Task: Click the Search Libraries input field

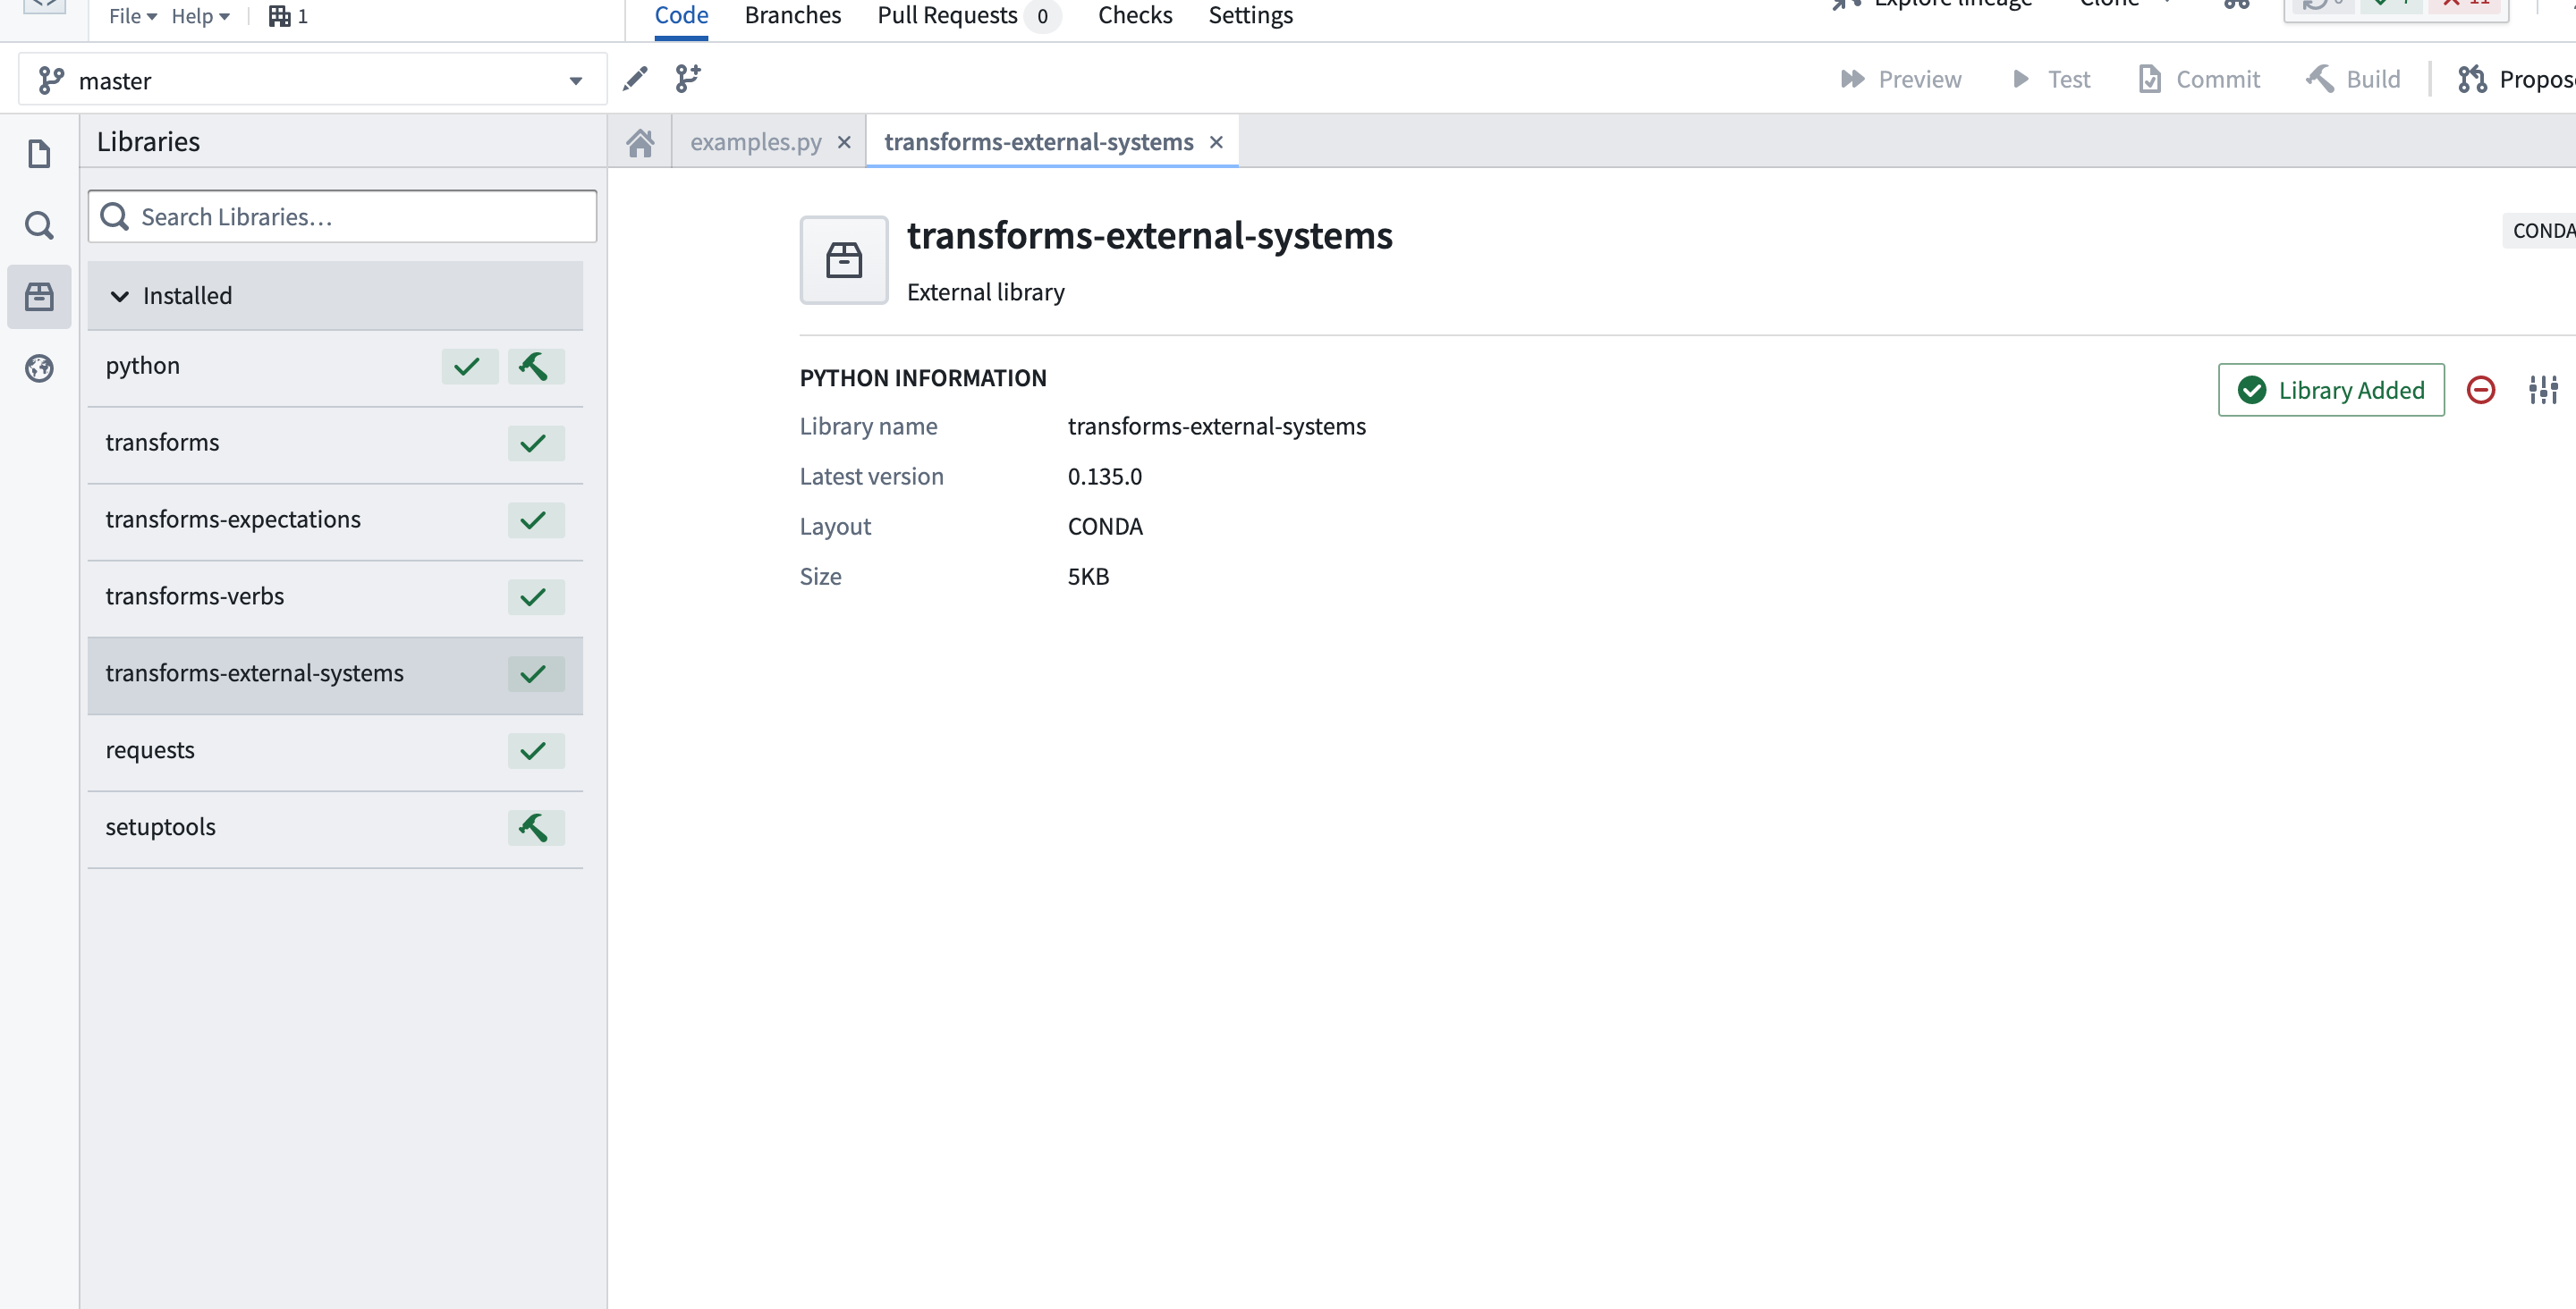Action: click(343, 214)
